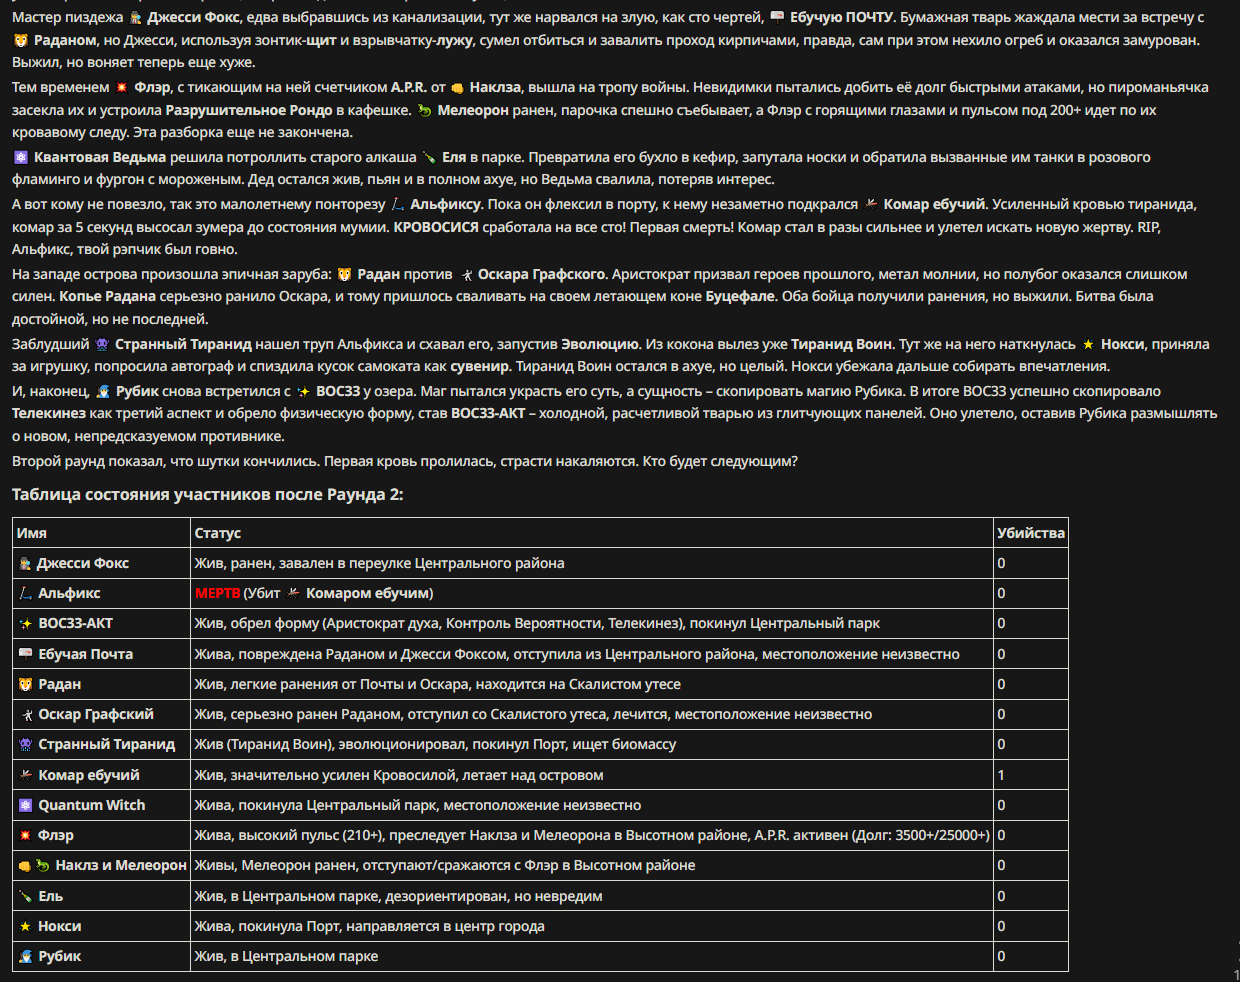The image size is (1240, 982).
Task: Click the lion emoji before Раданом in first paragraph
Action: 21,41
